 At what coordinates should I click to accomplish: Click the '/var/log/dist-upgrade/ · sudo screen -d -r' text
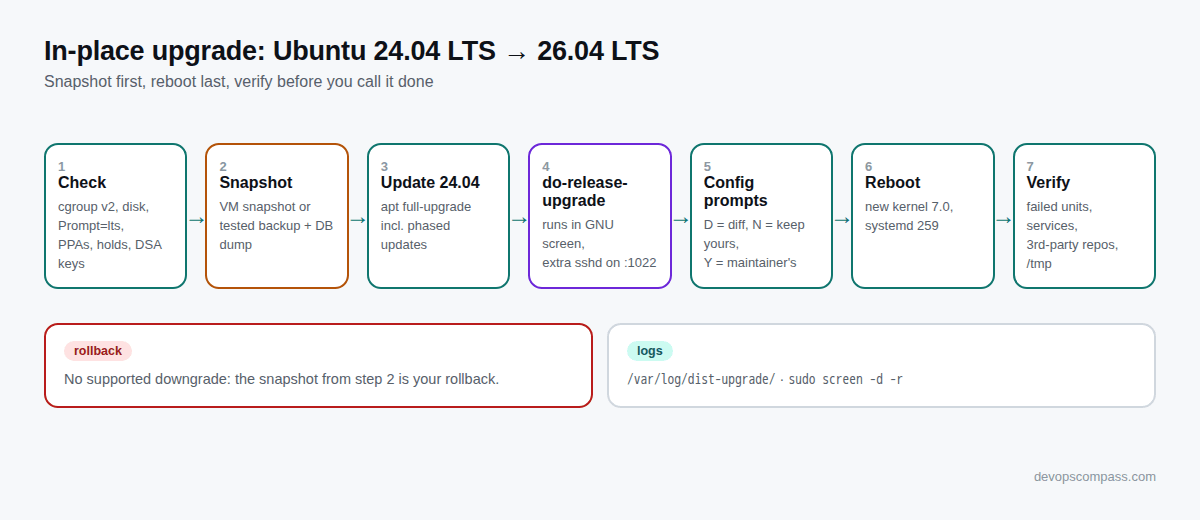tap(765, 379)
